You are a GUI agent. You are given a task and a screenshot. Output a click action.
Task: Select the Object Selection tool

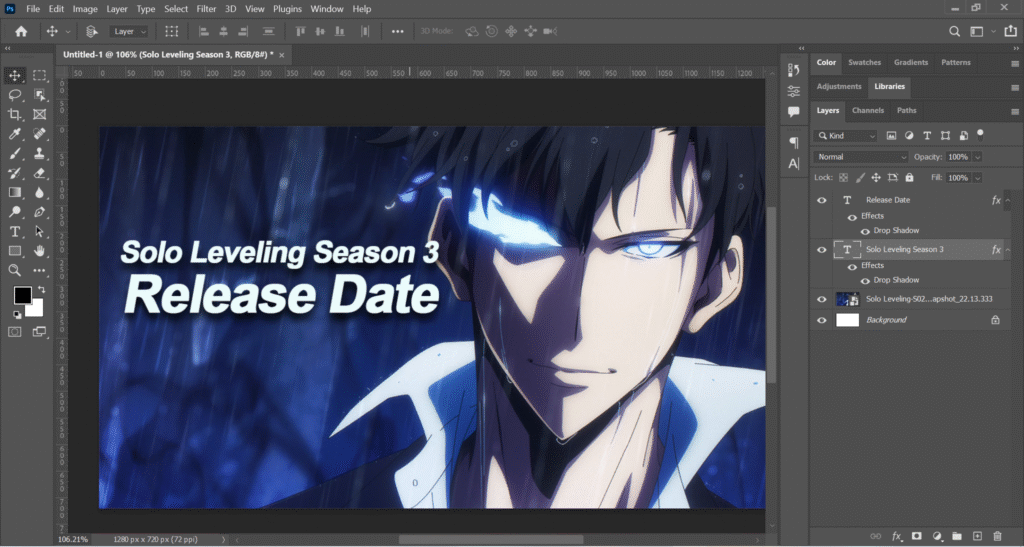(39, 95)
